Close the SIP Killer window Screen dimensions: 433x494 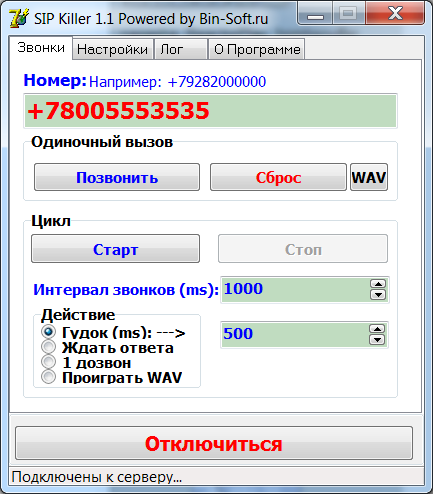395,13
